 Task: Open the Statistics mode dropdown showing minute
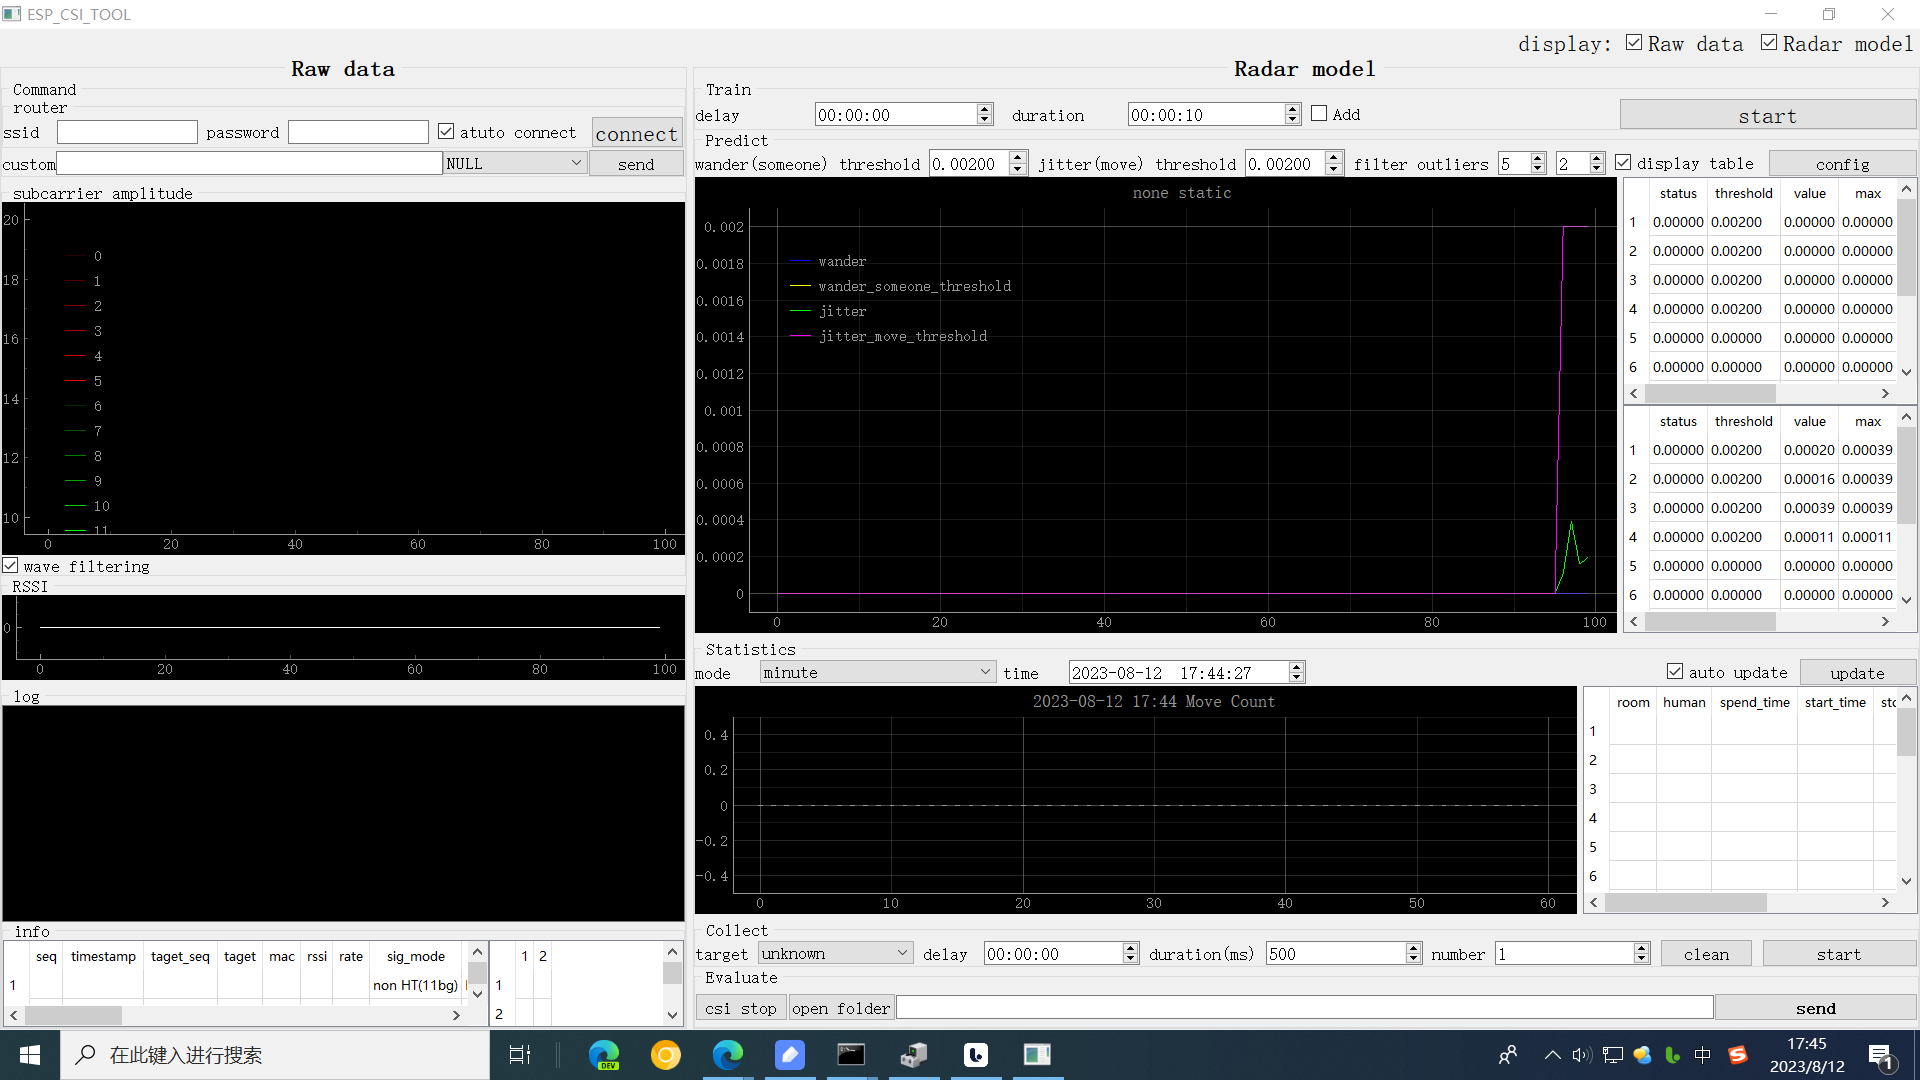pos(876,671)
